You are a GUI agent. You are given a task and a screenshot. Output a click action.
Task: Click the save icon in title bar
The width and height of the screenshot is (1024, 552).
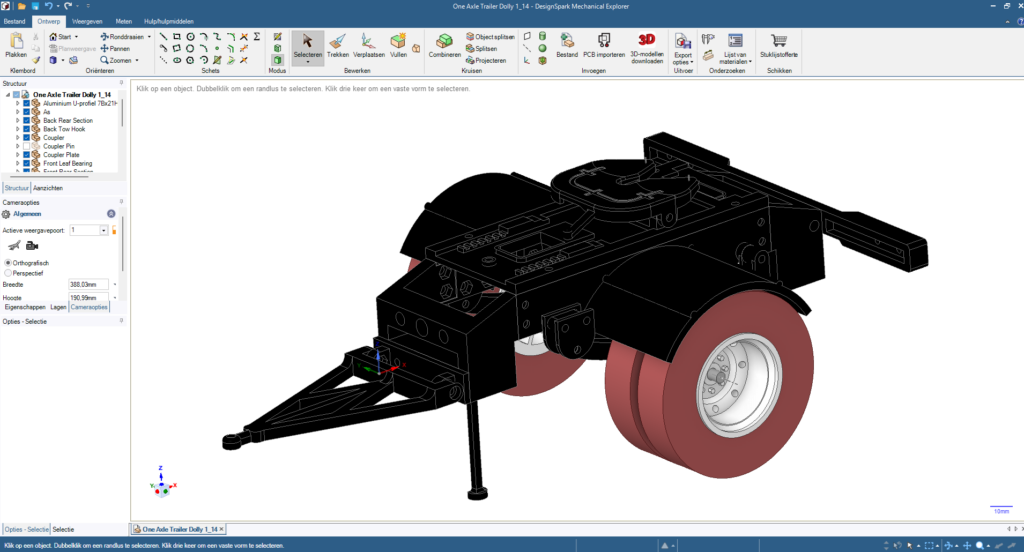(35, 6)
